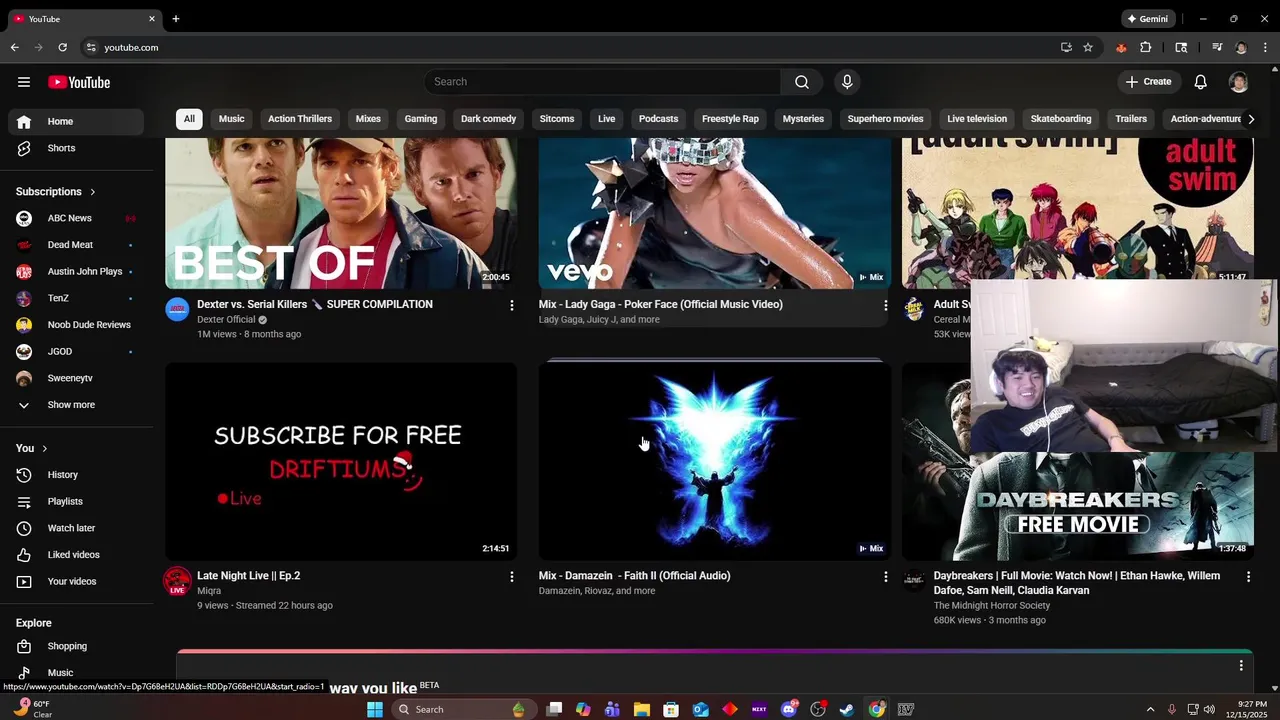
Task: Open a new browser tab
Action: (x=176, y=18)
